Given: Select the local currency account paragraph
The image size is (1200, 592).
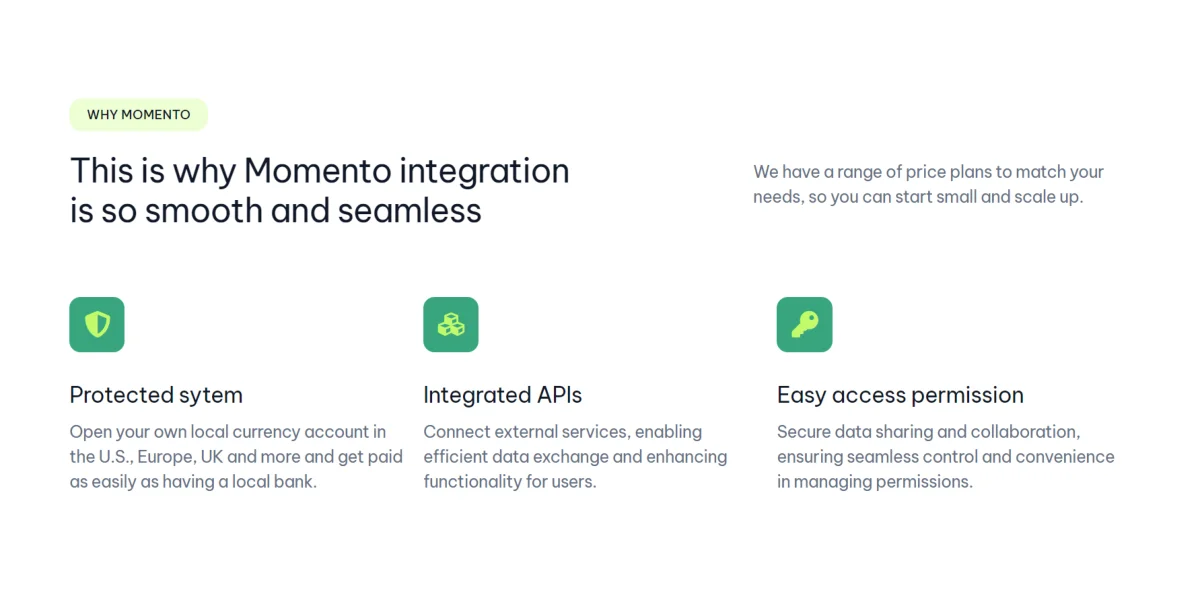Looking at the screenshot, I should point(236,457).
